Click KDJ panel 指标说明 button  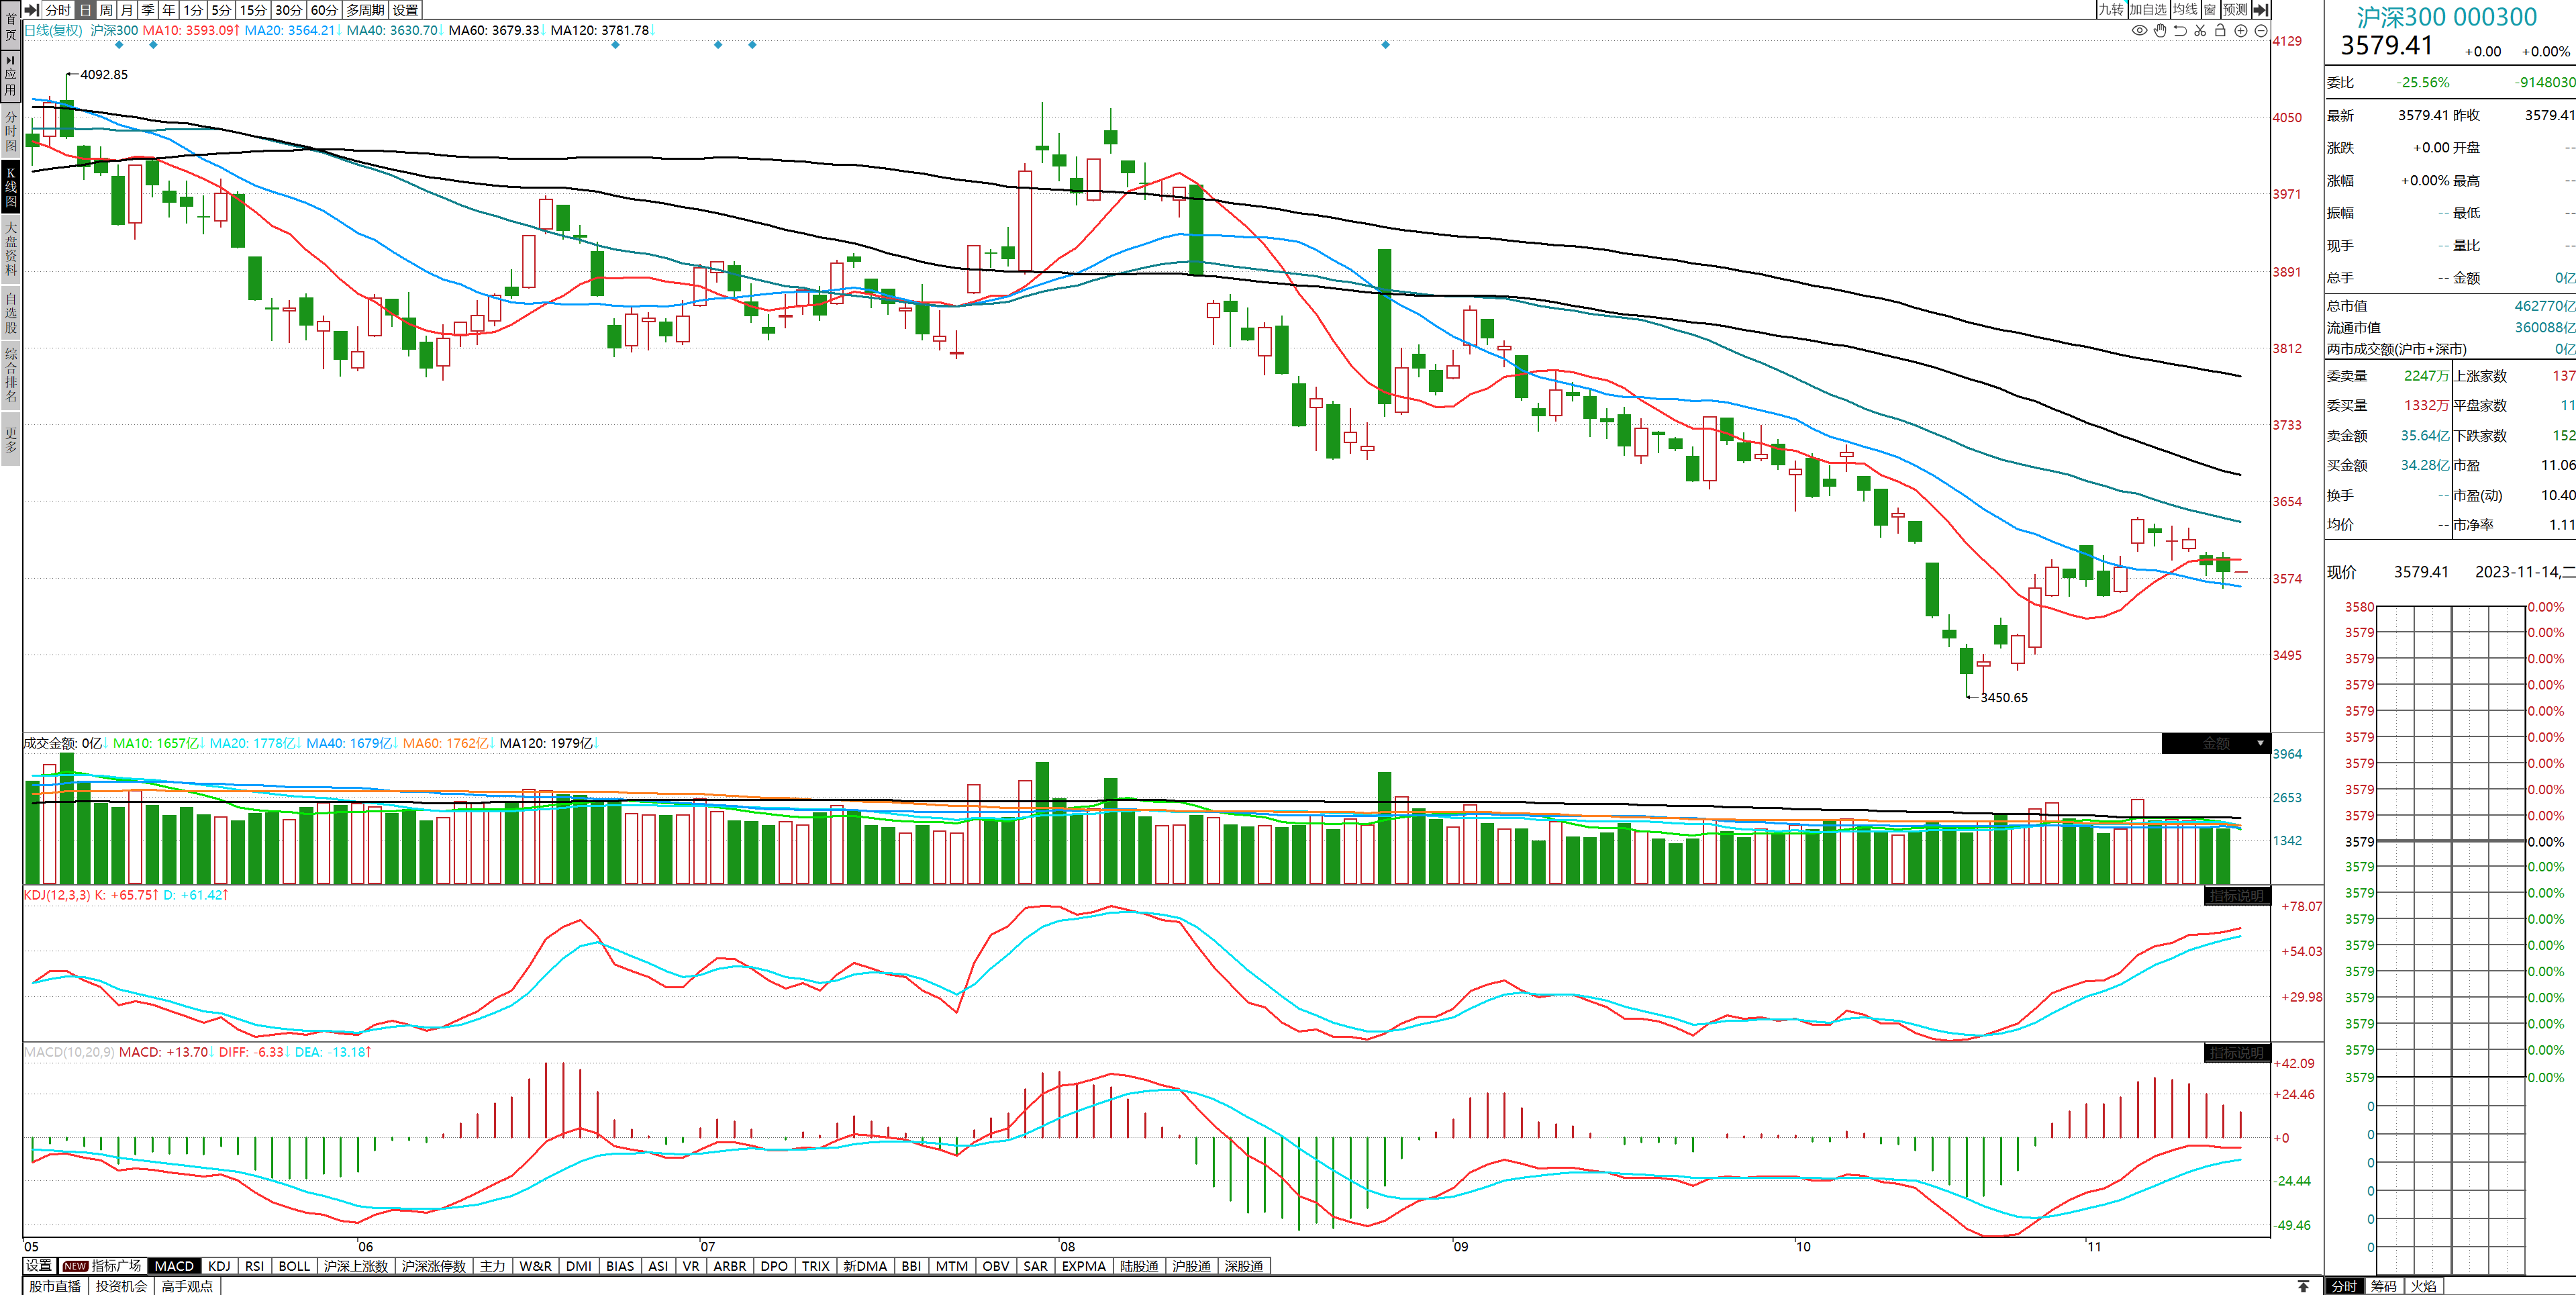click(2236, 896)
